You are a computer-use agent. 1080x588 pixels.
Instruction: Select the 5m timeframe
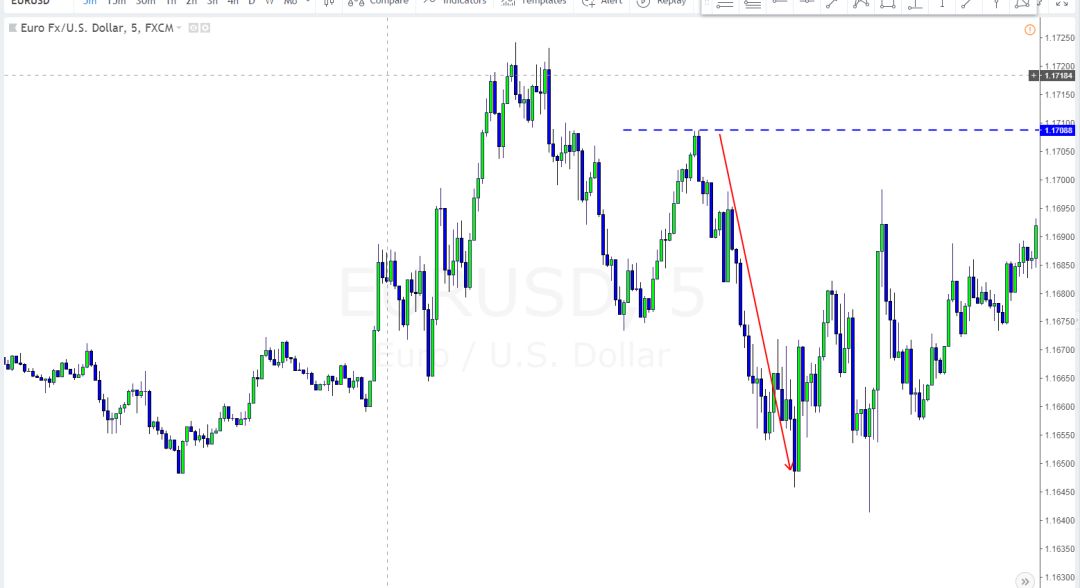(x=90, y=3)
